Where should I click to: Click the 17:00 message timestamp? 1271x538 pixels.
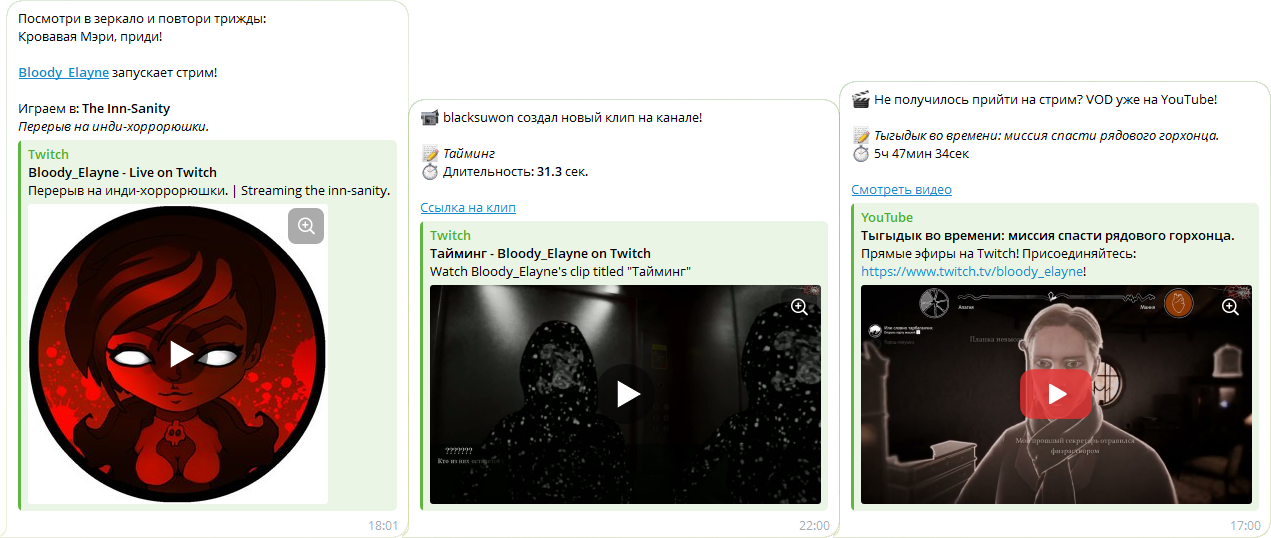coord(1245,526)
